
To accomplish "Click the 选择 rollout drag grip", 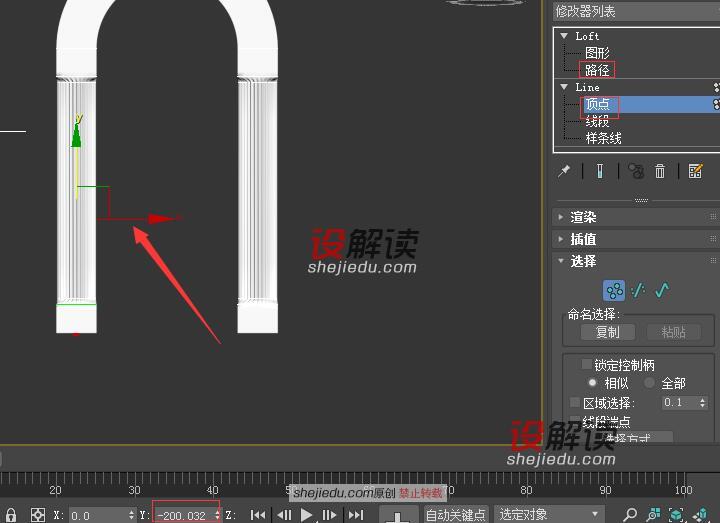I will tap(713, 260).
